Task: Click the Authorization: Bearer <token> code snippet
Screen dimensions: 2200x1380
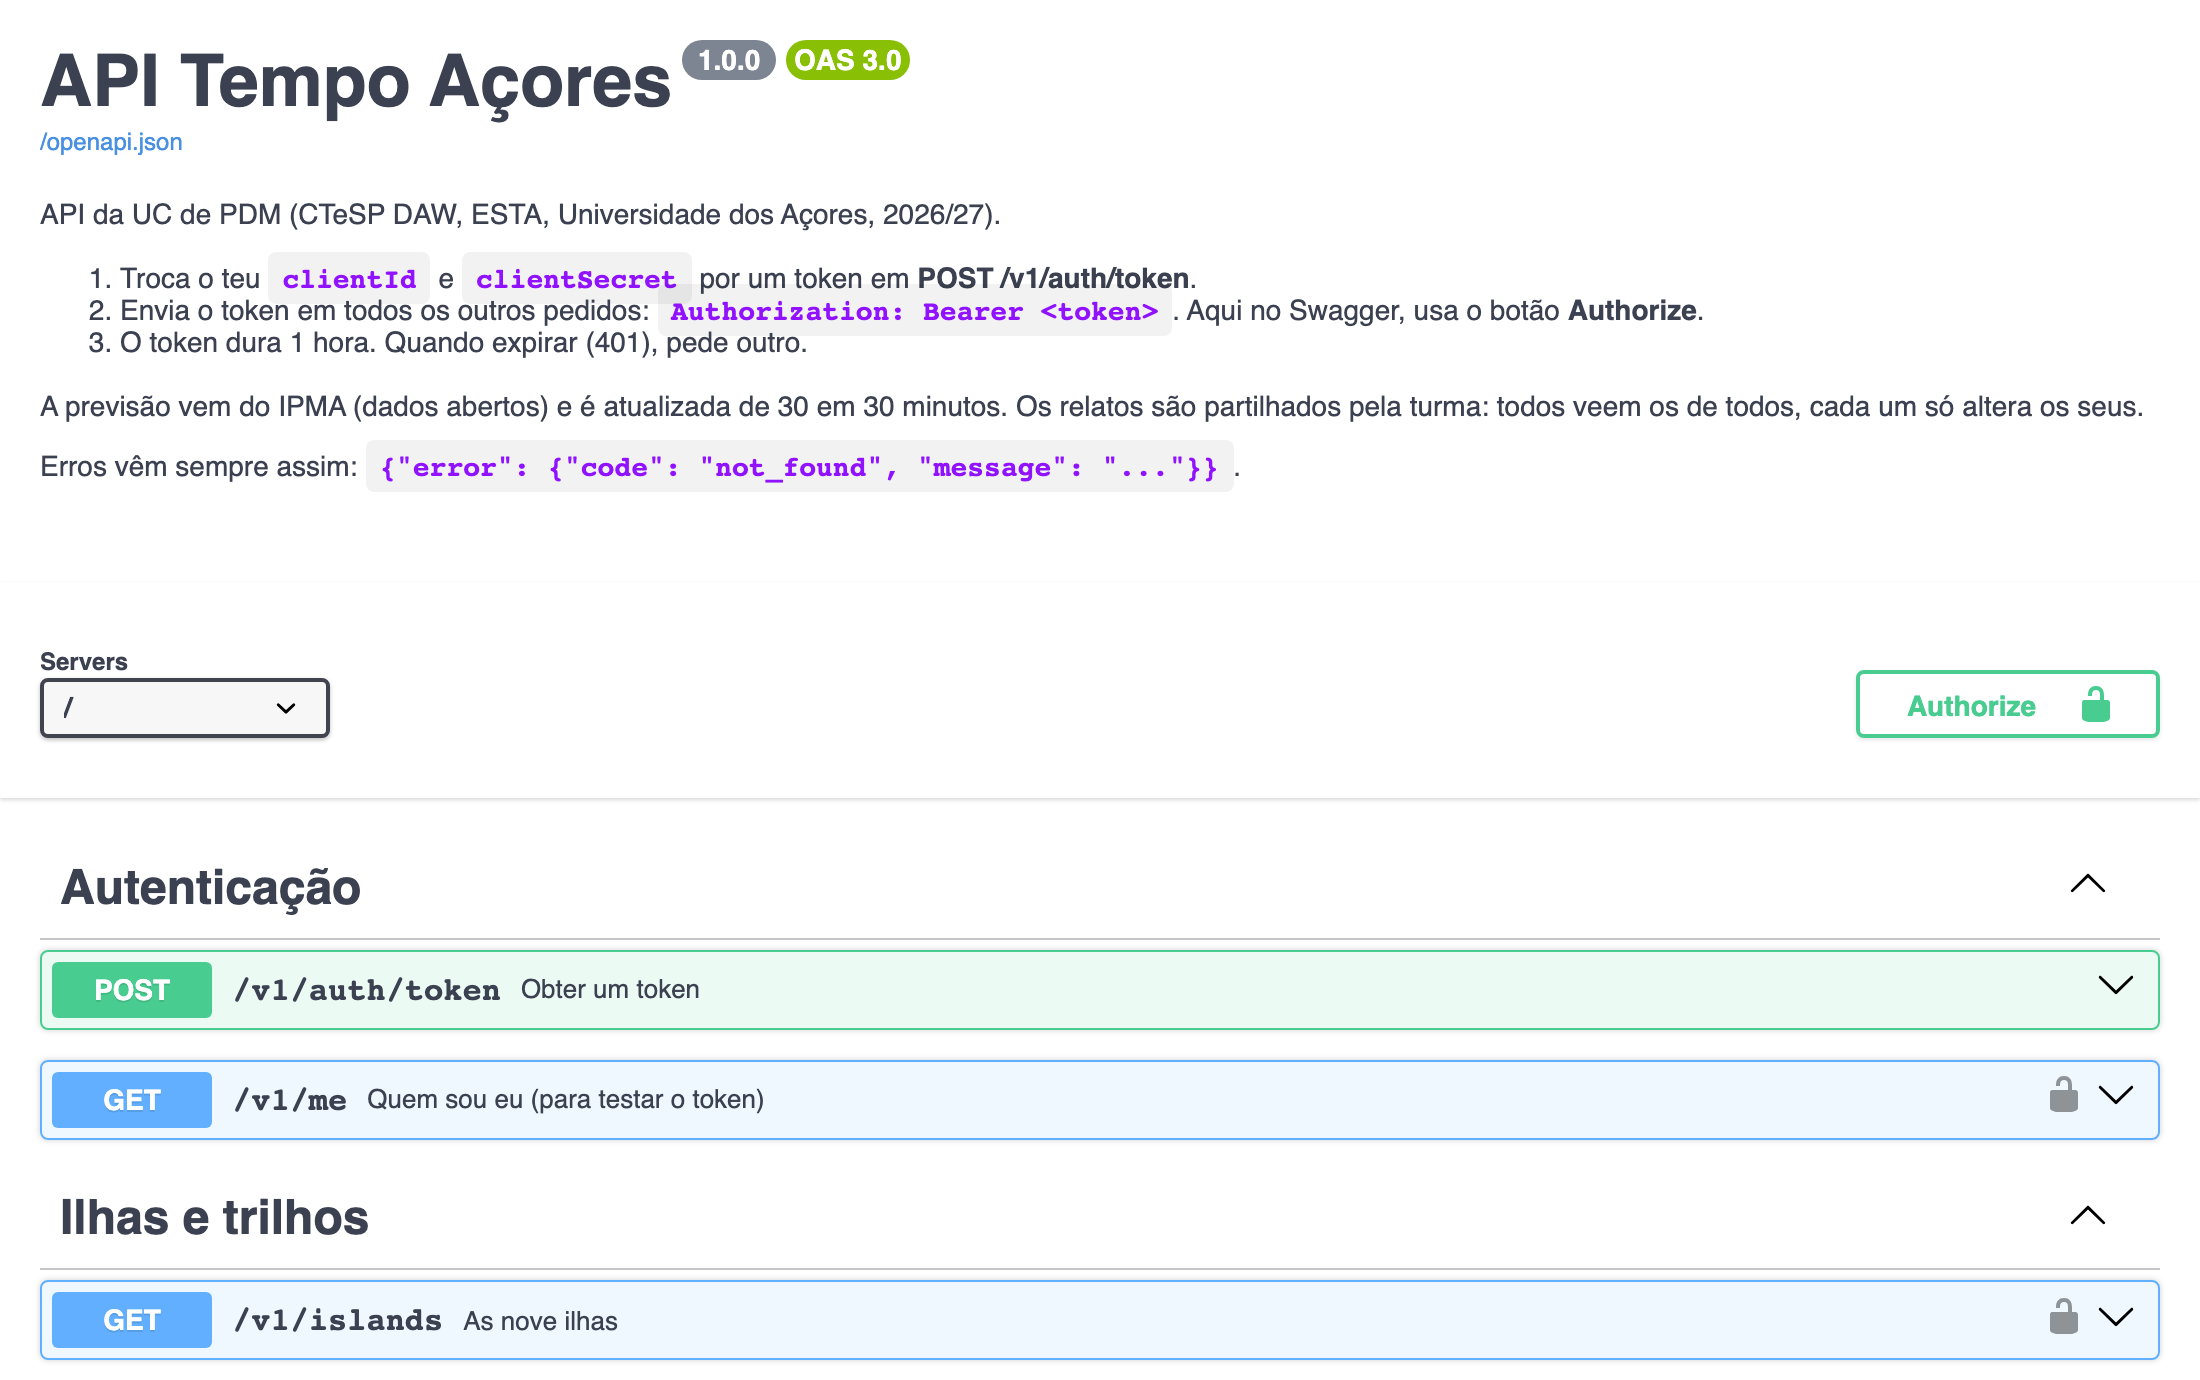Action: 914,311
